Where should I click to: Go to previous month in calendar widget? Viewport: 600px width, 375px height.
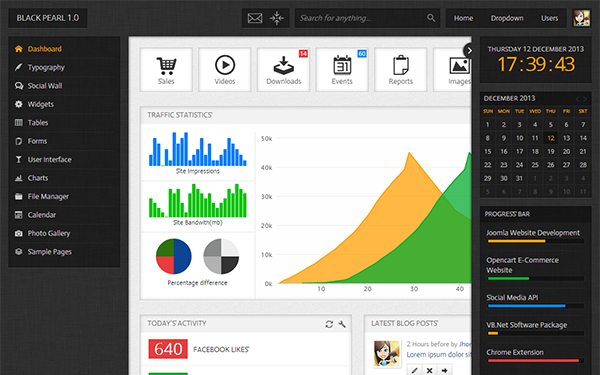(x=577, y=99)
